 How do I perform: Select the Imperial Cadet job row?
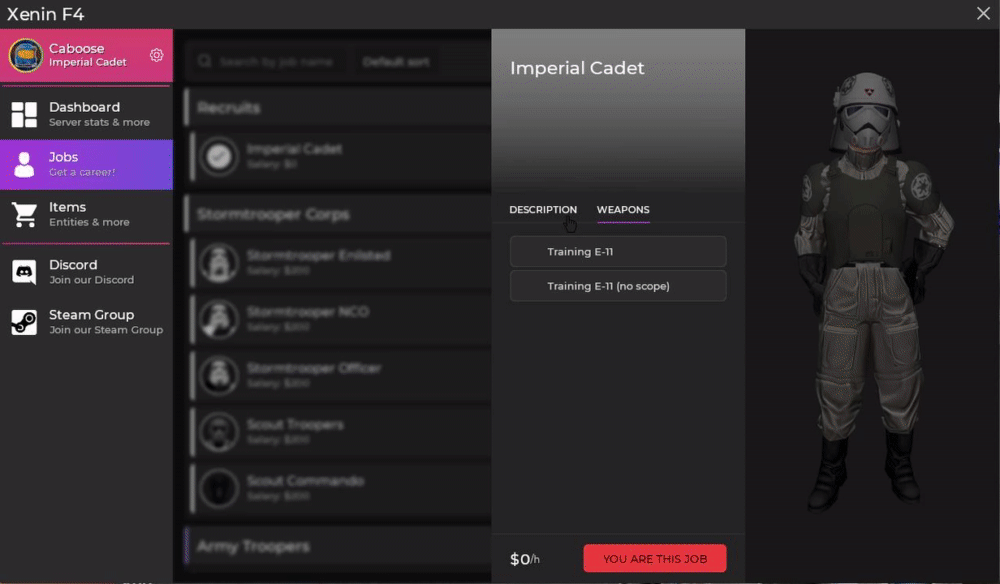pyautogui.click(x=341, y=156)
